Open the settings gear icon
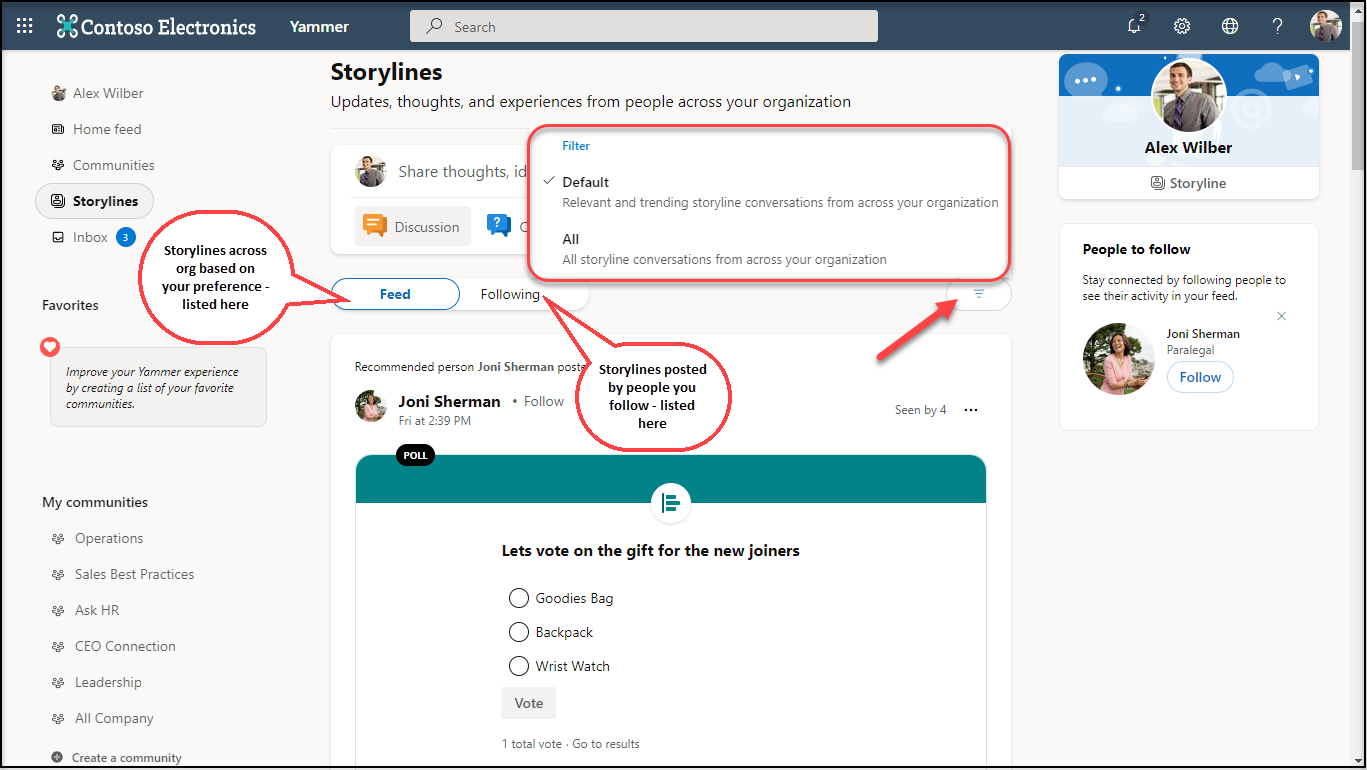The image size is (1367, 770). pos(1182,26)
